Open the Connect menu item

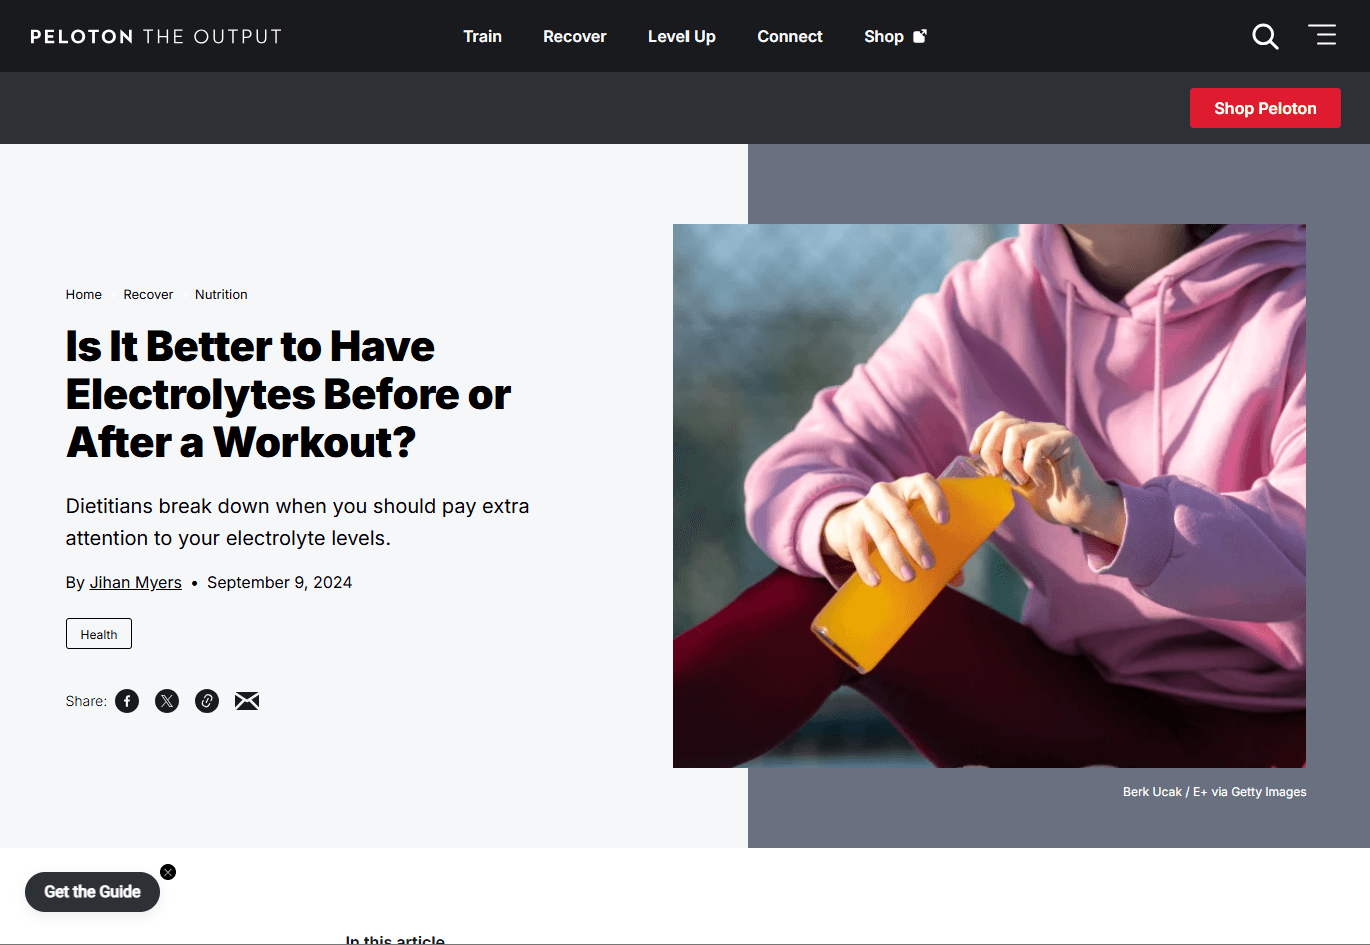pos(790,36)
